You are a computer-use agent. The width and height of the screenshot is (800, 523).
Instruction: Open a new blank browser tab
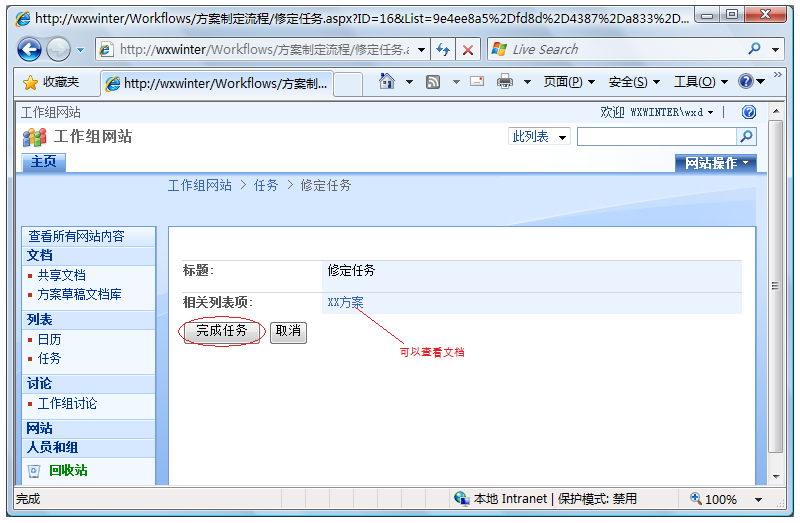348,84
